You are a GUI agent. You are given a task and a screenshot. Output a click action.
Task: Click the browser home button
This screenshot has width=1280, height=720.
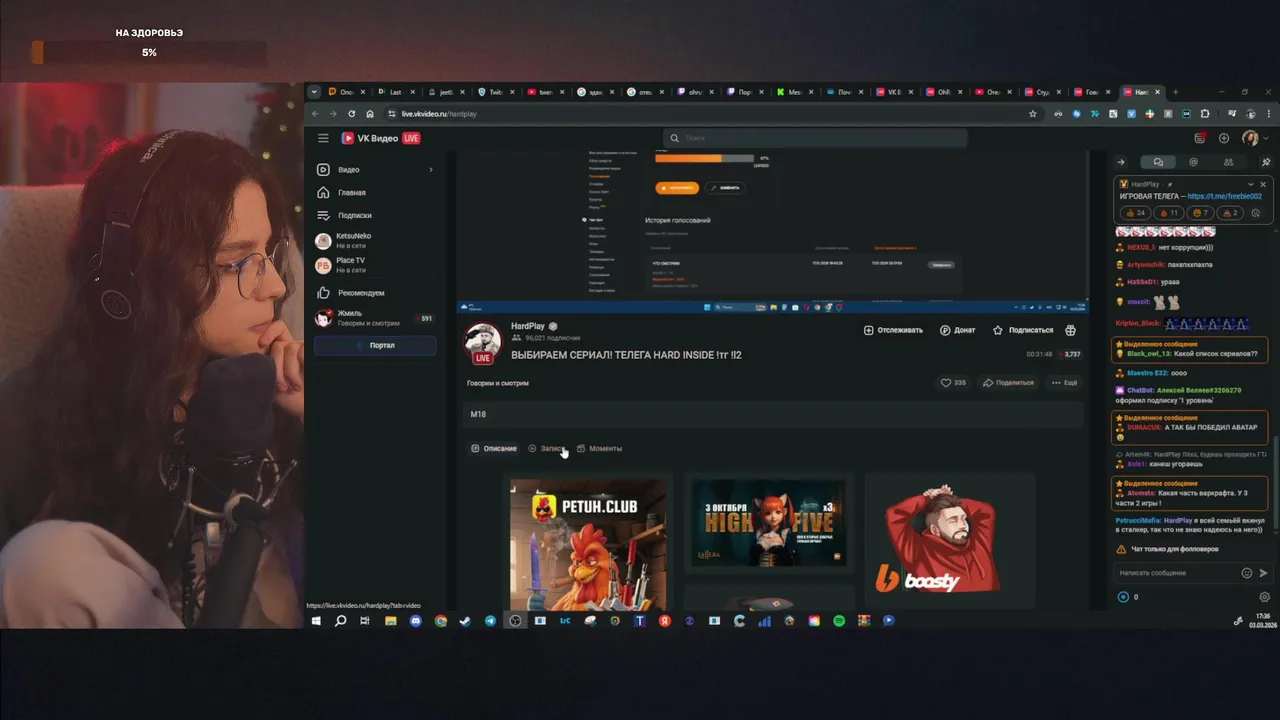coord(370,114)
